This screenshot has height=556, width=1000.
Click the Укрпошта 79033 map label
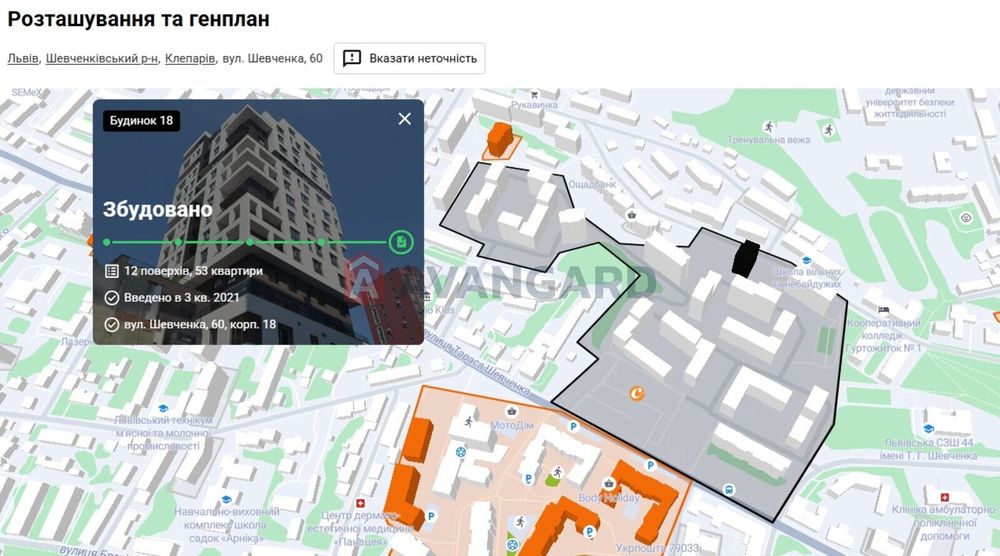coord(658,548)
